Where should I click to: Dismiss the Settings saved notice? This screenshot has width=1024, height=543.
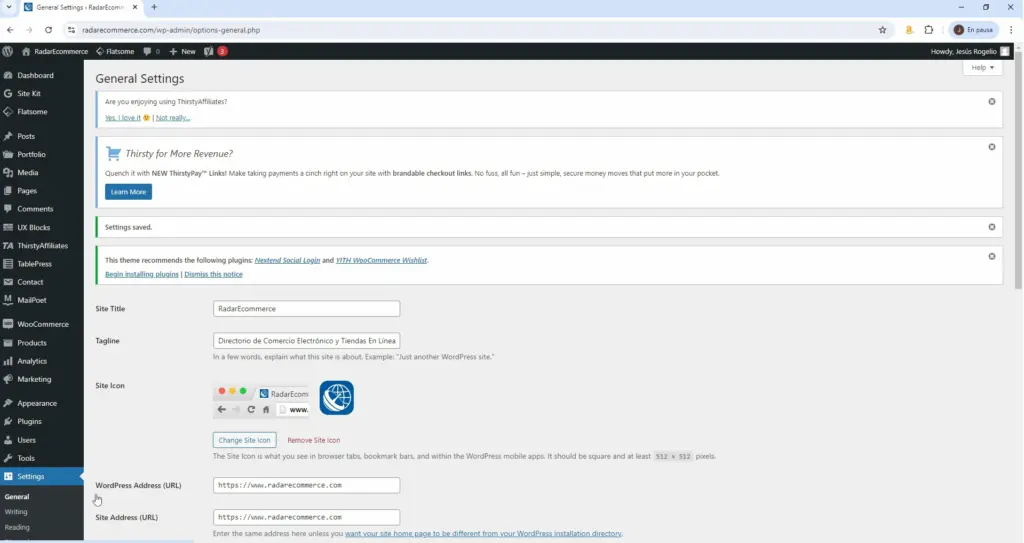coord(991,227)
